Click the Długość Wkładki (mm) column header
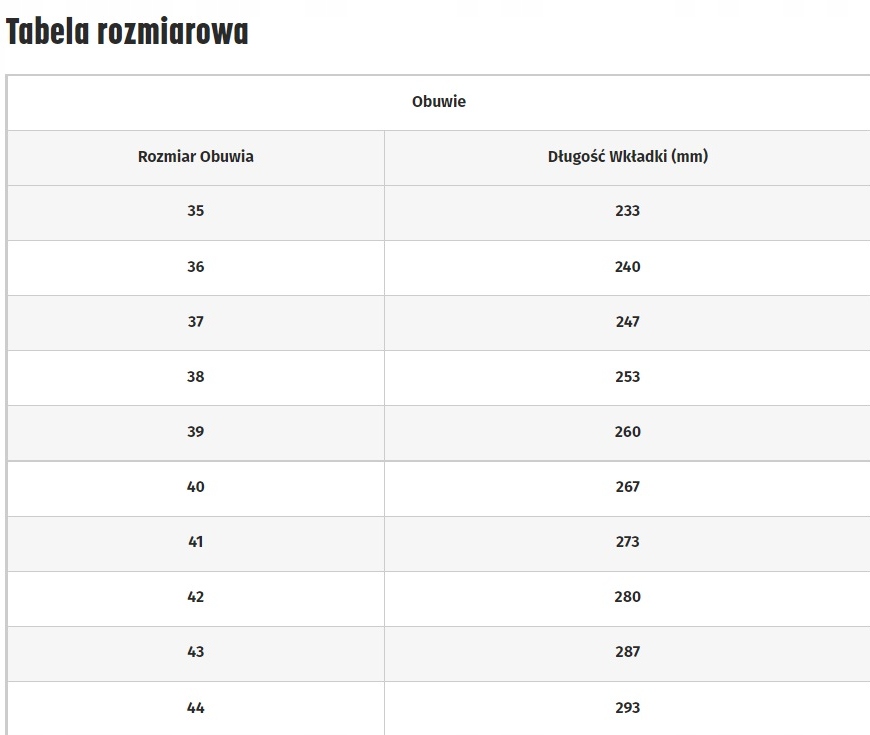Viewport: 870px width, 735px height. click(x=627, y=157)
